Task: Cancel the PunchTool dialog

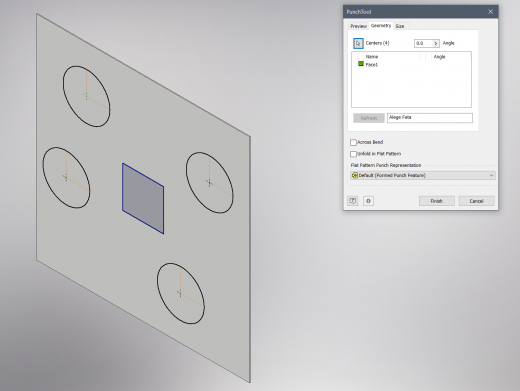Action: click(x=476, y=201)
